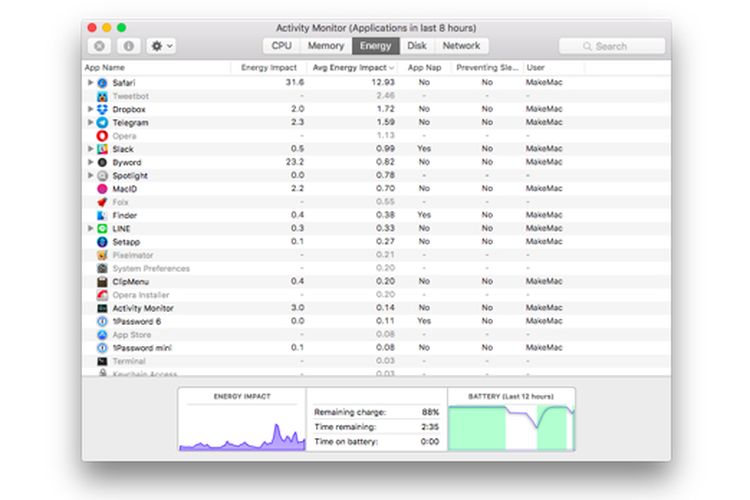Click the MacID app icon

(x=102, y=189)
